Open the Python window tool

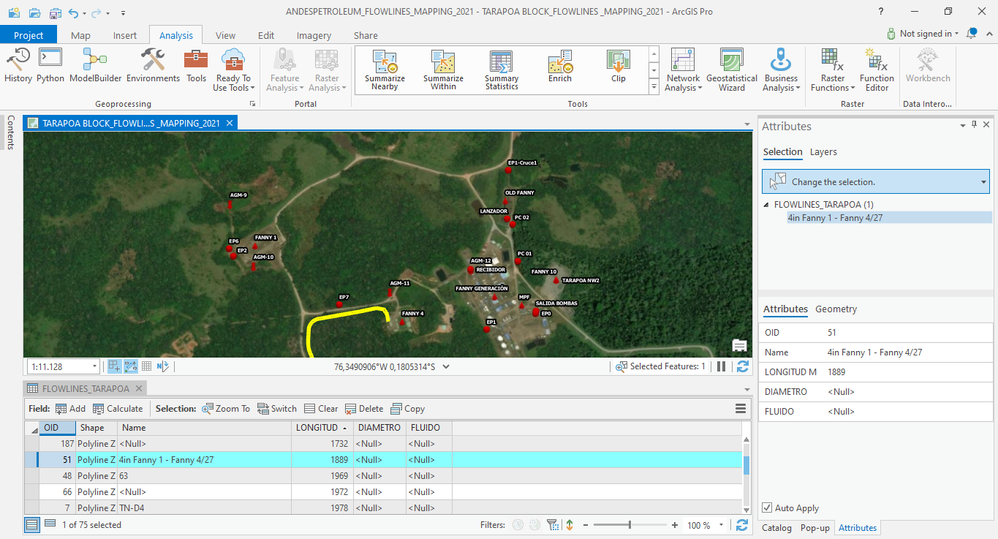click(50, 66)
